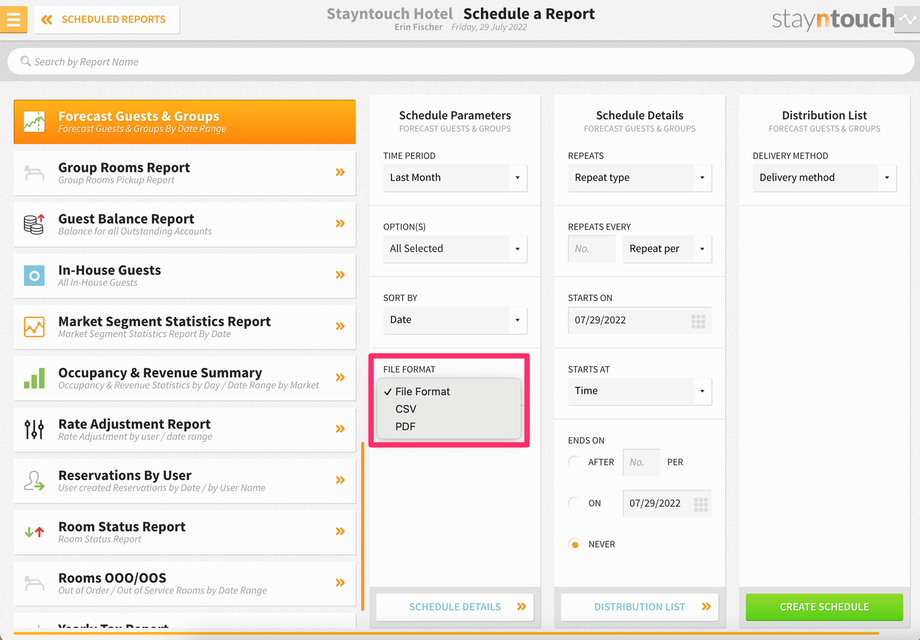Image resolution: width=920 pixels, height=640 pixels.
Task: Select the Rate Adjustment Report title
Action: pos(134,424)
